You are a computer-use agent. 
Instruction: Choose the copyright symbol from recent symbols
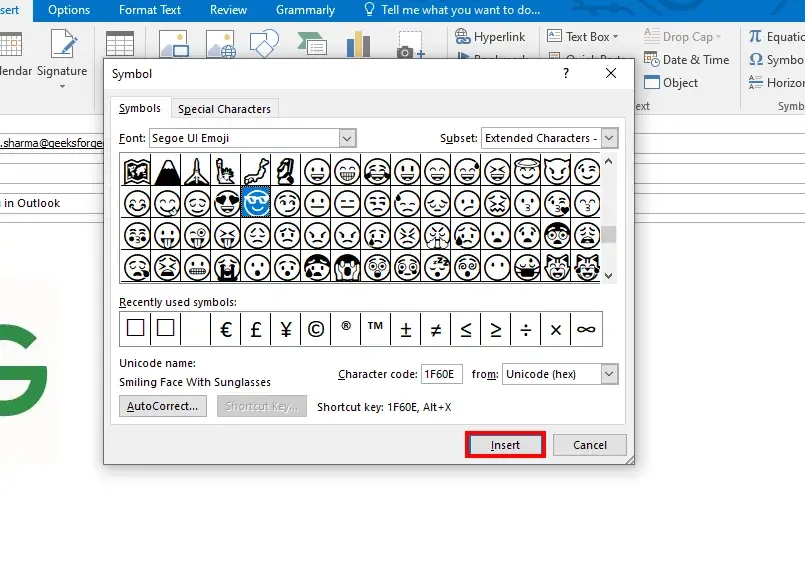316,328
